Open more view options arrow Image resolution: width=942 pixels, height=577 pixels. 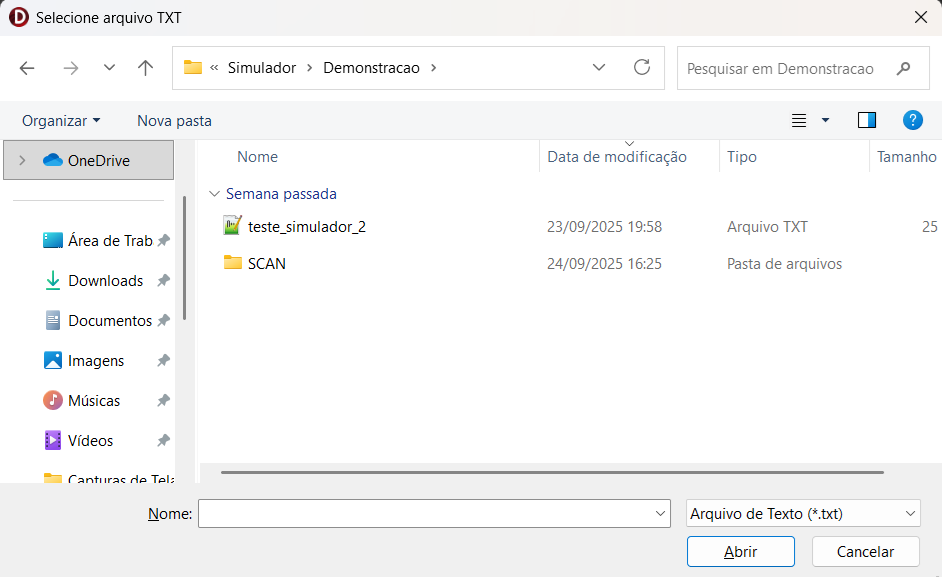pyautogui.click(x=825, y=120)
